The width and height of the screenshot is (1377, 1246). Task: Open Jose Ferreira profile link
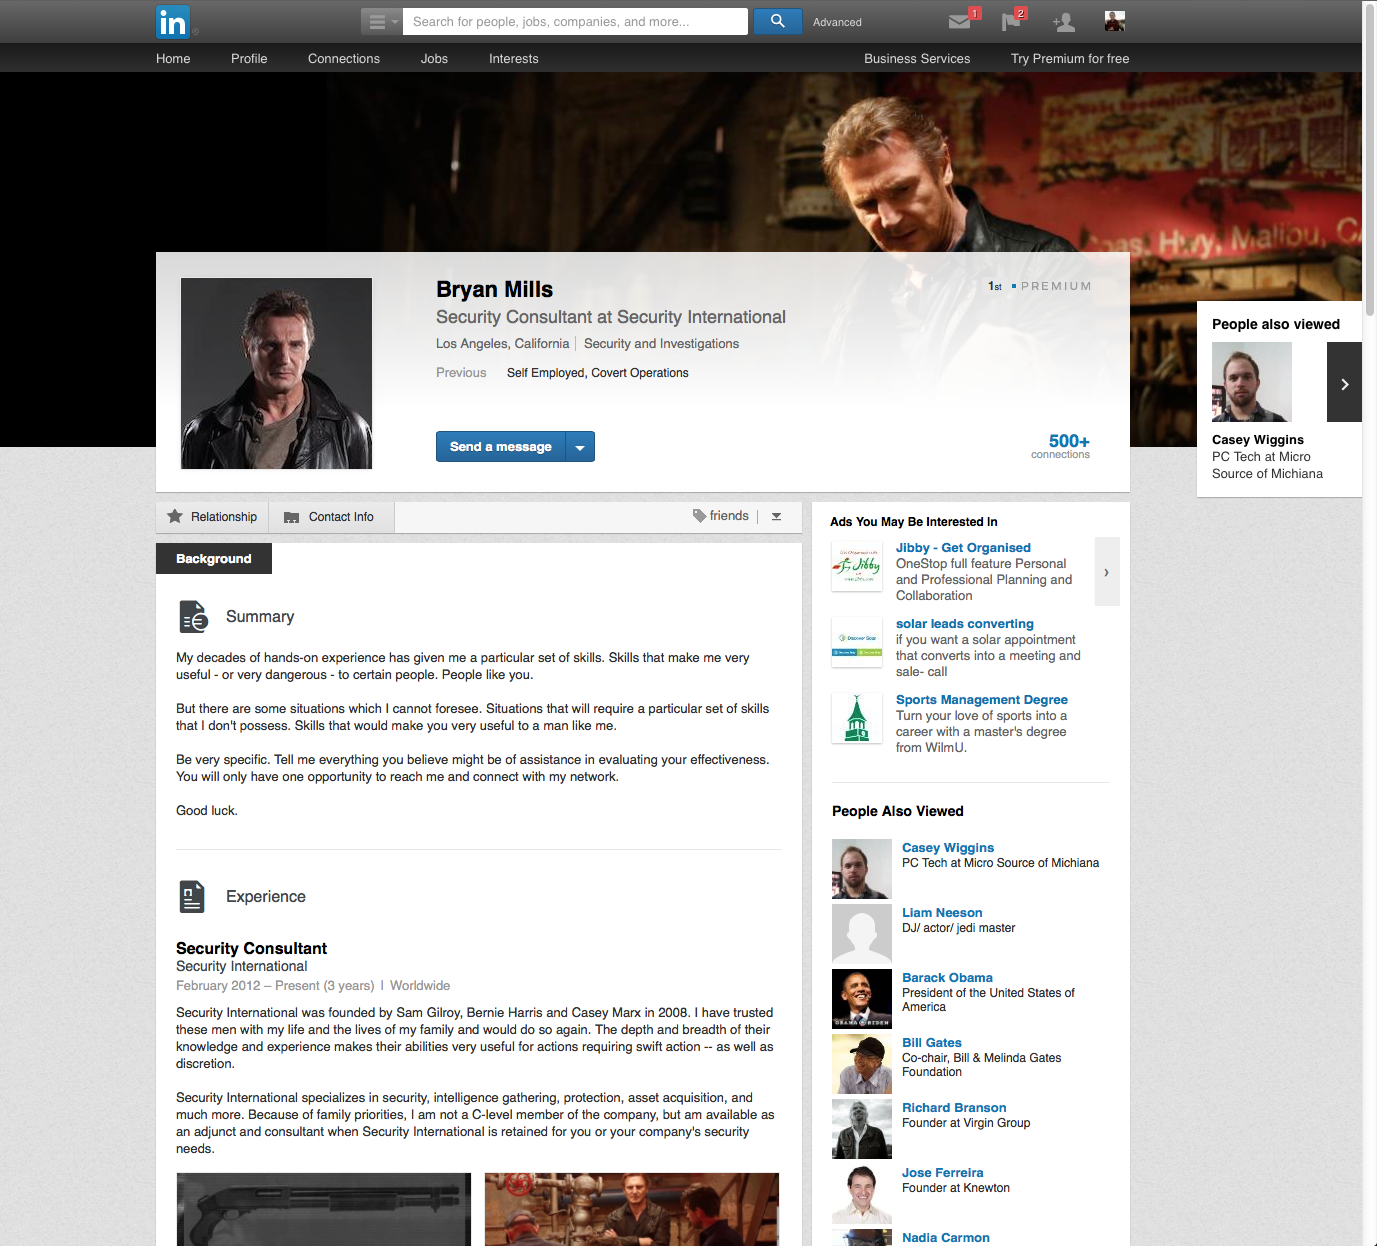point(943,1173)
